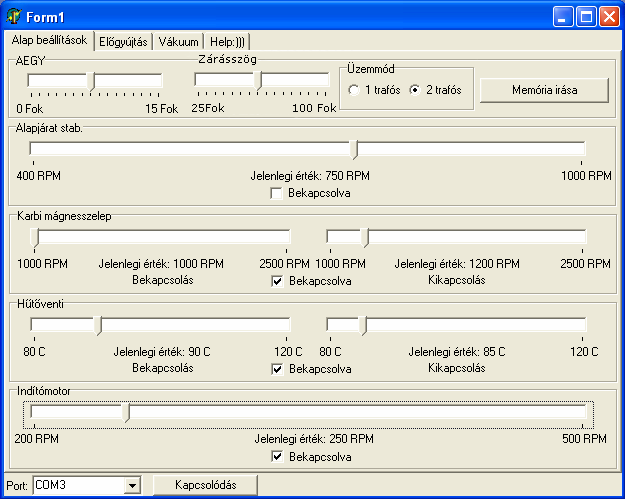Open the Vákuum tab

coord(178,42)
